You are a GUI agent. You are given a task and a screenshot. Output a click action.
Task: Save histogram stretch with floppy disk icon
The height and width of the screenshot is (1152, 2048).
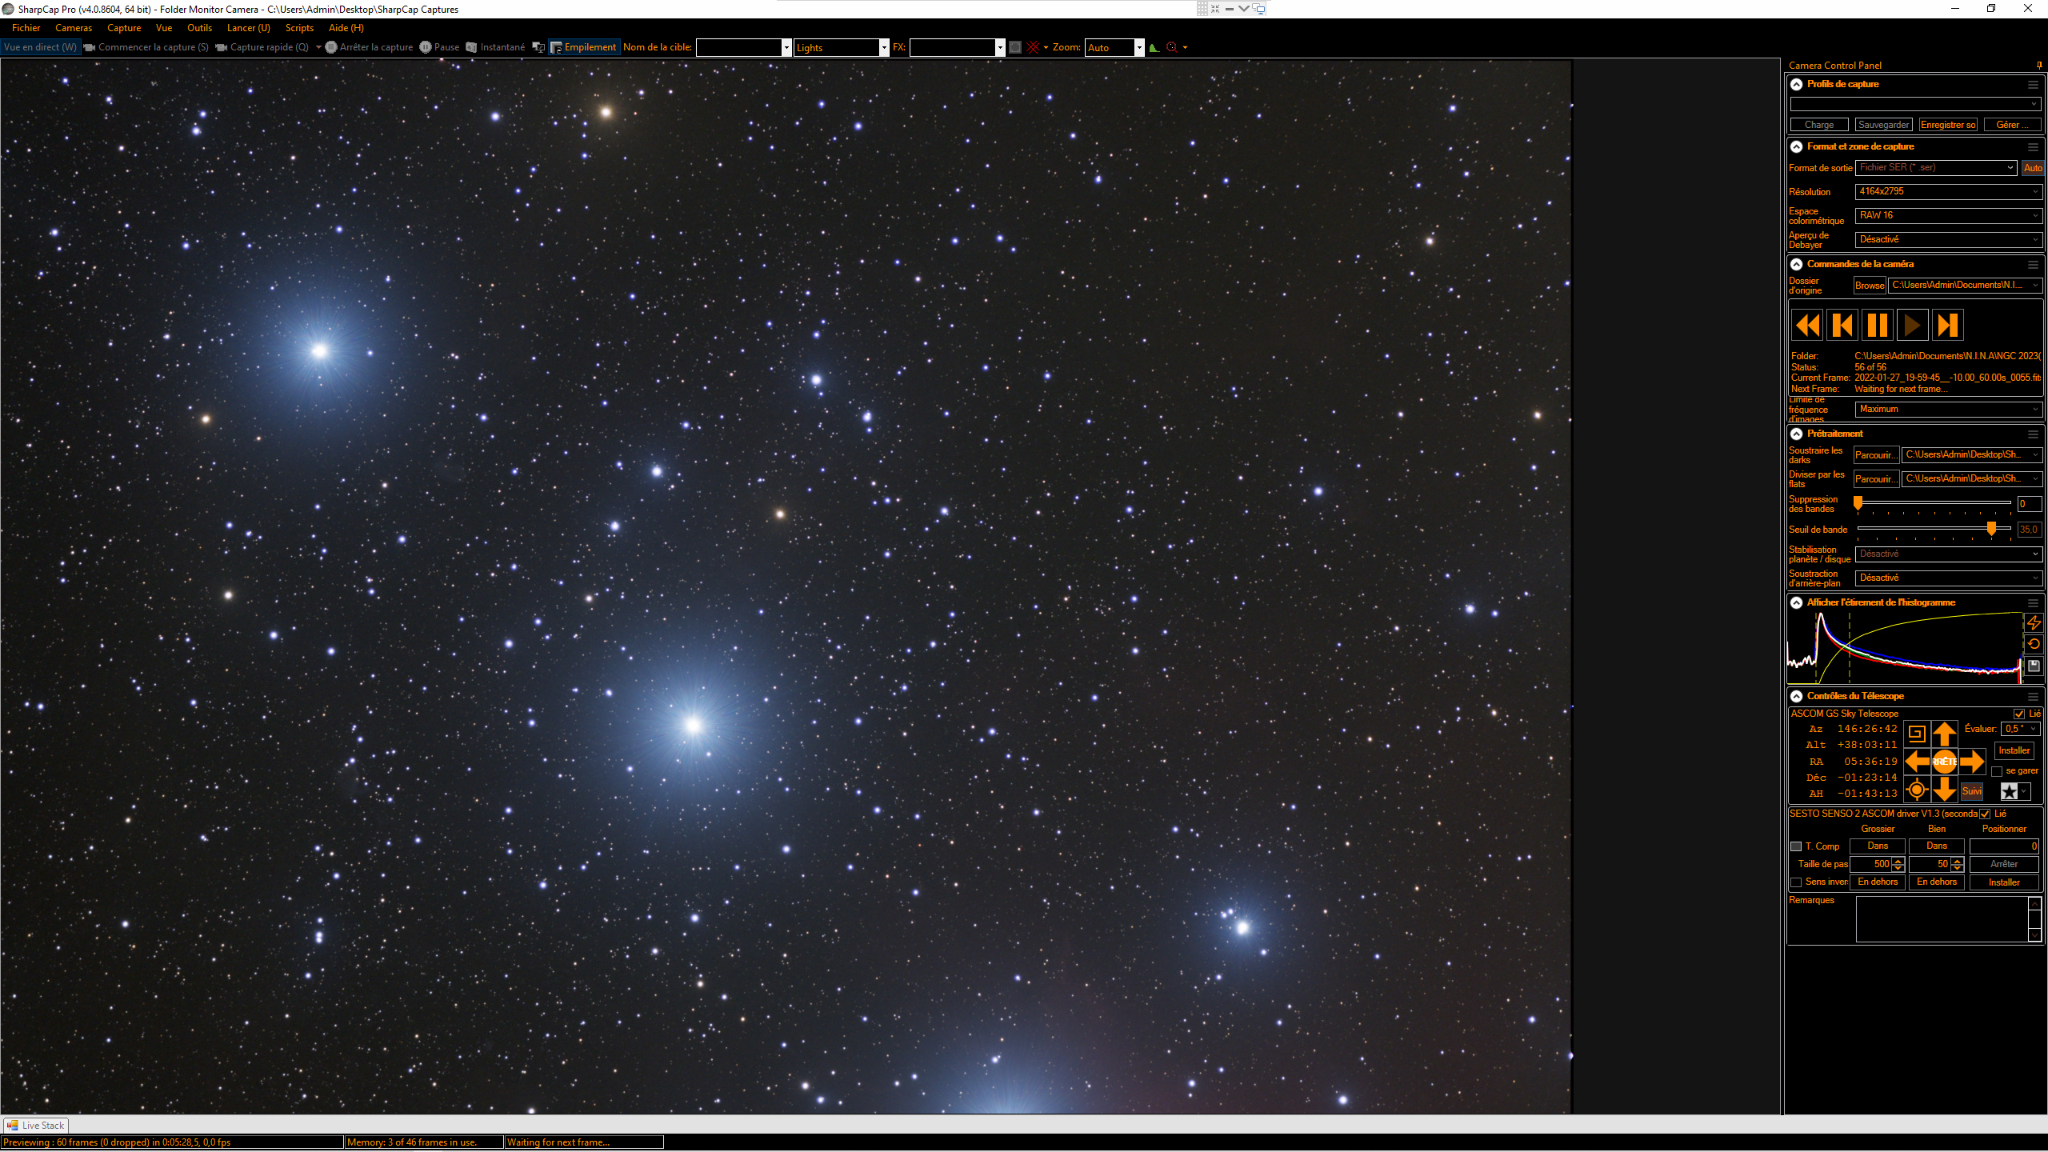coord(2033,666)
